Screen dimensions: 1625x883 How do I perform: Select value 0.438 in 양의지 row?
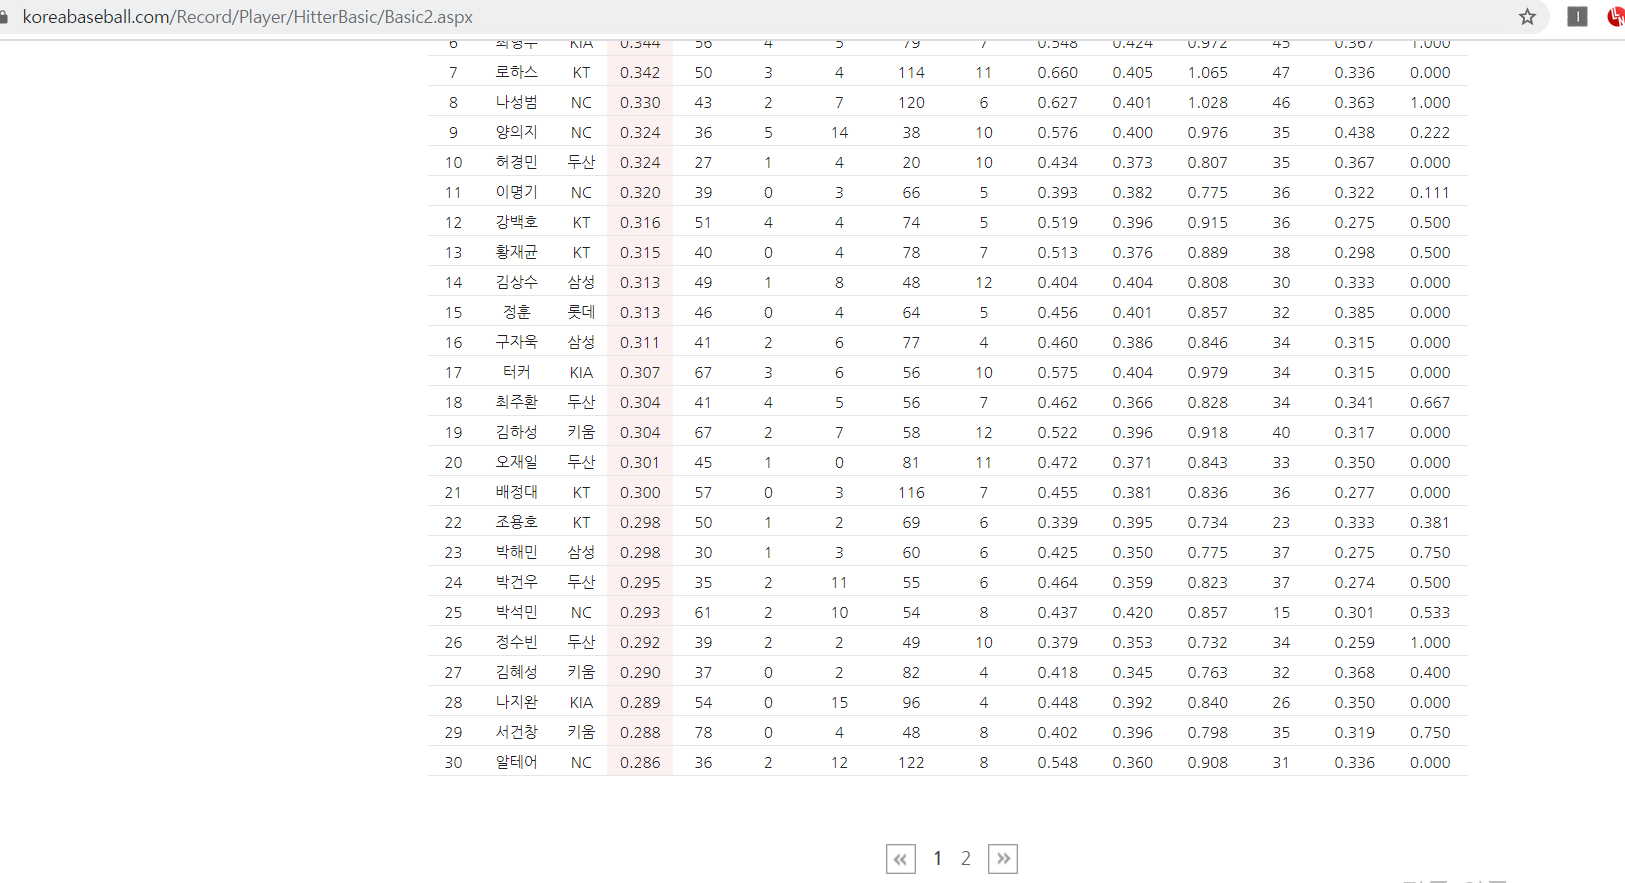1355,132
